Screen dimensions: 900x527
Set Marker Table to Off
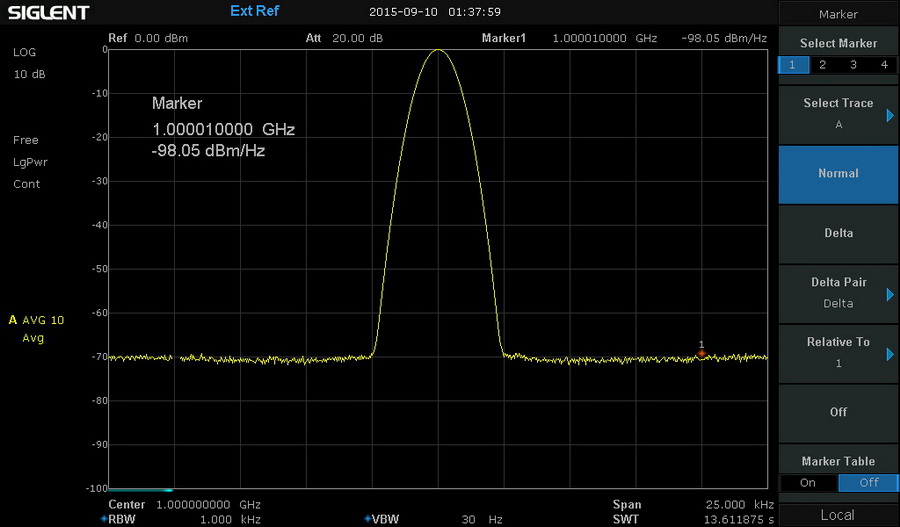pos(868,483)
